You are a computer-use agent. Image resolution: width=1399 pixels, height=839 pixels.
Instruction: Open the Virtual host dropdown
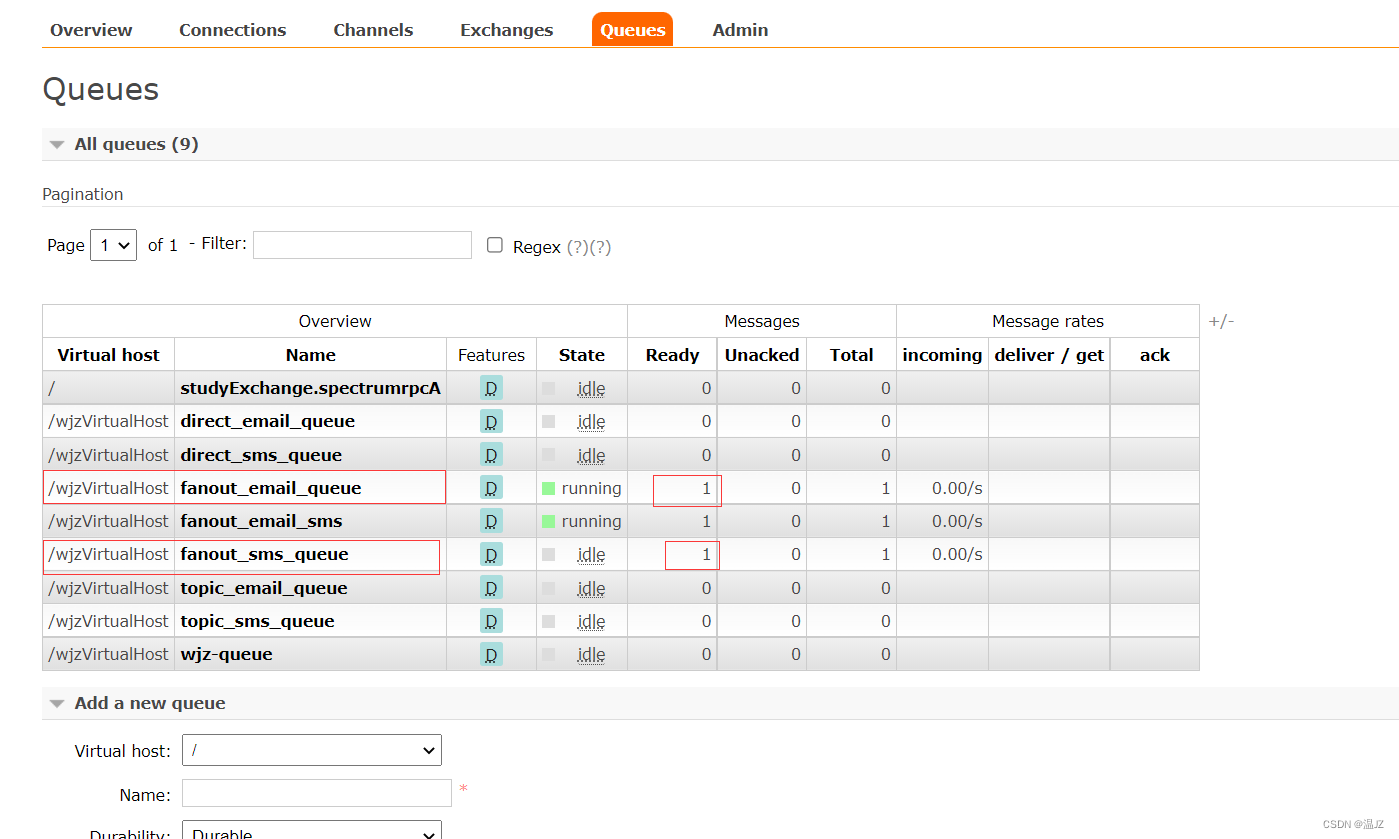coord(312,750)
